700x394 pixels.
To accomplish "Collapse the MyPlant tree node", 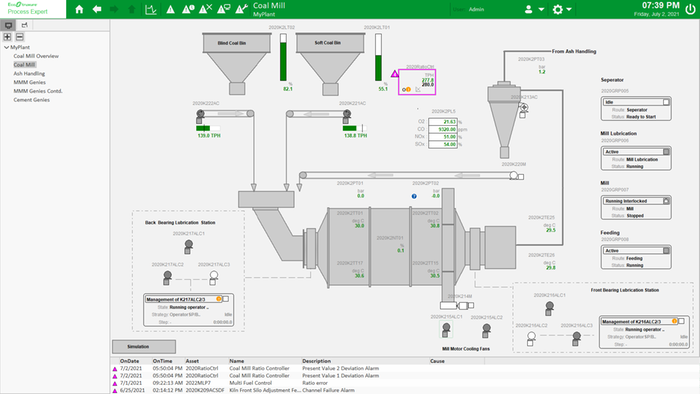I will coord(6,47).
